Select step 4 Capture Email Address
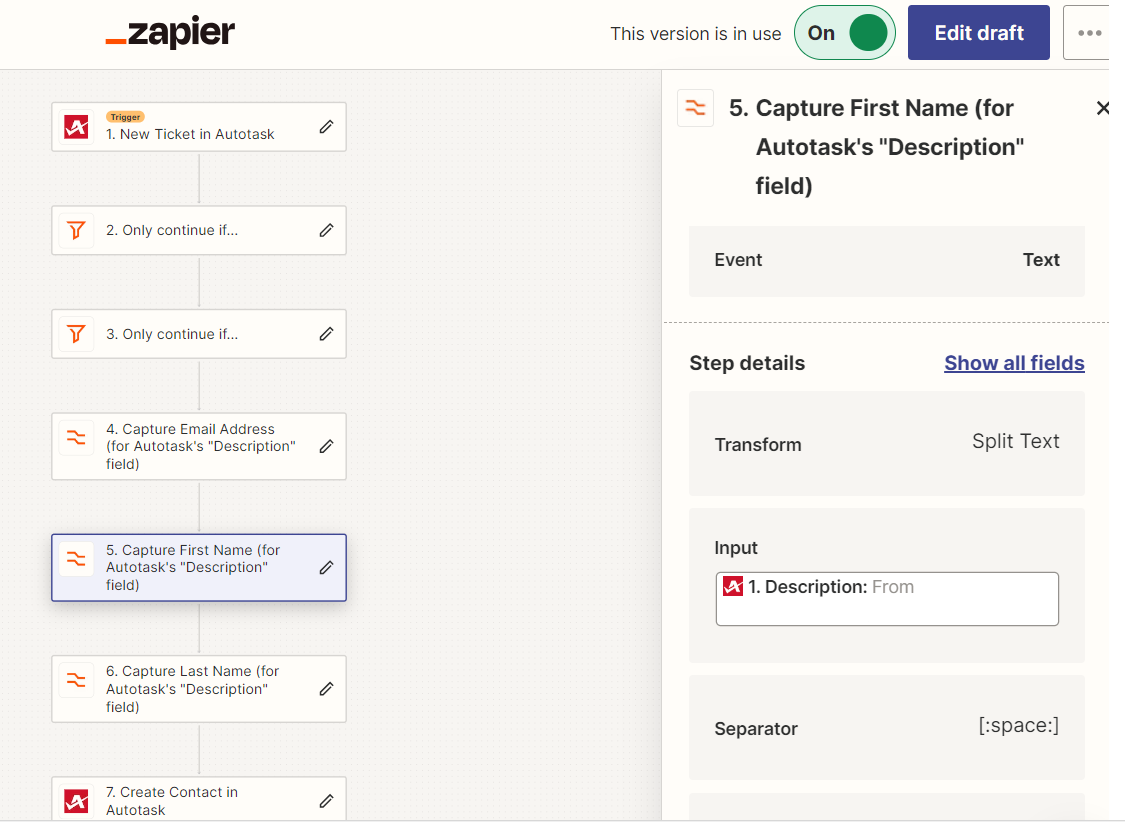The image size is (1125, 822). pyautogui.click(x=199, y=446)
